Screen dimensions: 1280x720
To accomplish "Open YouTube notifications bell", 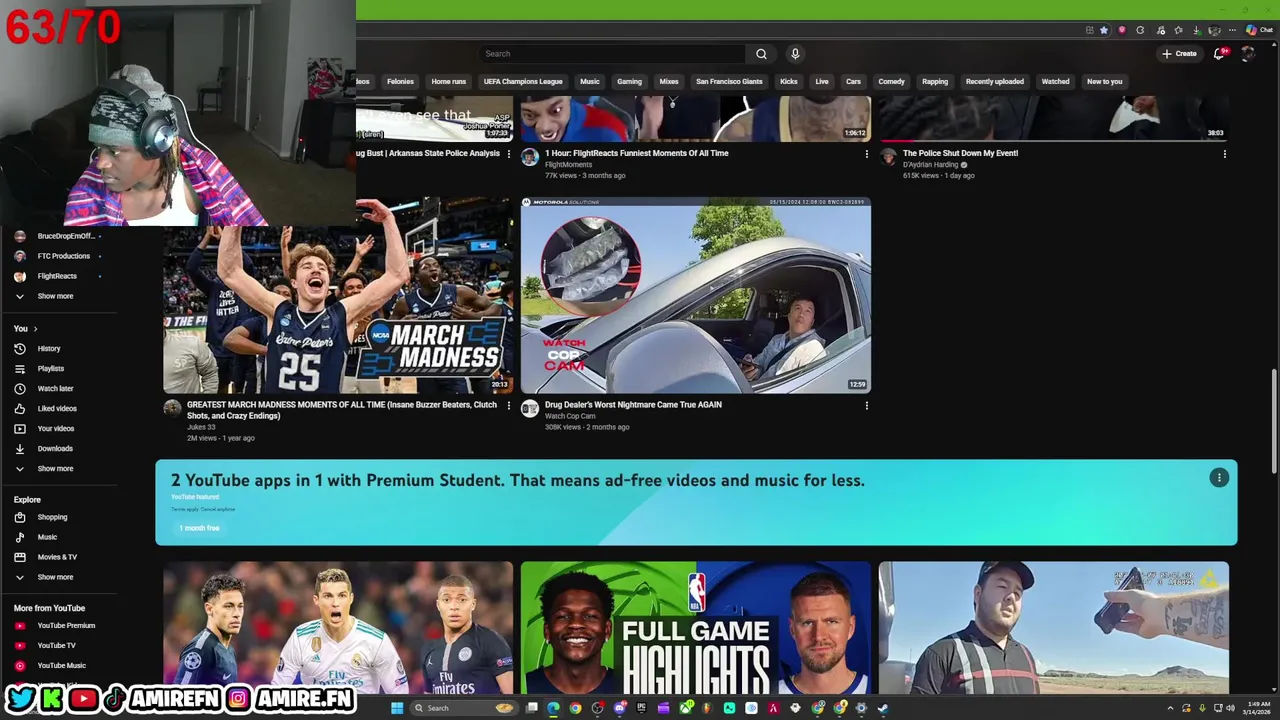I will tap(1218, 54).
